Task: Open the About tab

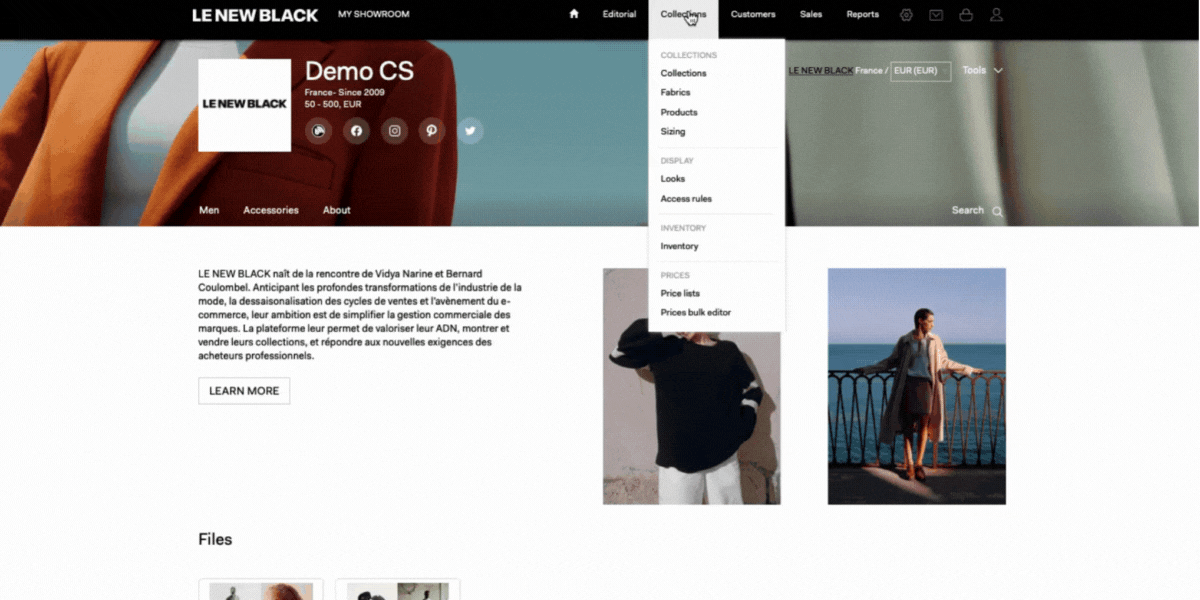Action: (336, 210)
